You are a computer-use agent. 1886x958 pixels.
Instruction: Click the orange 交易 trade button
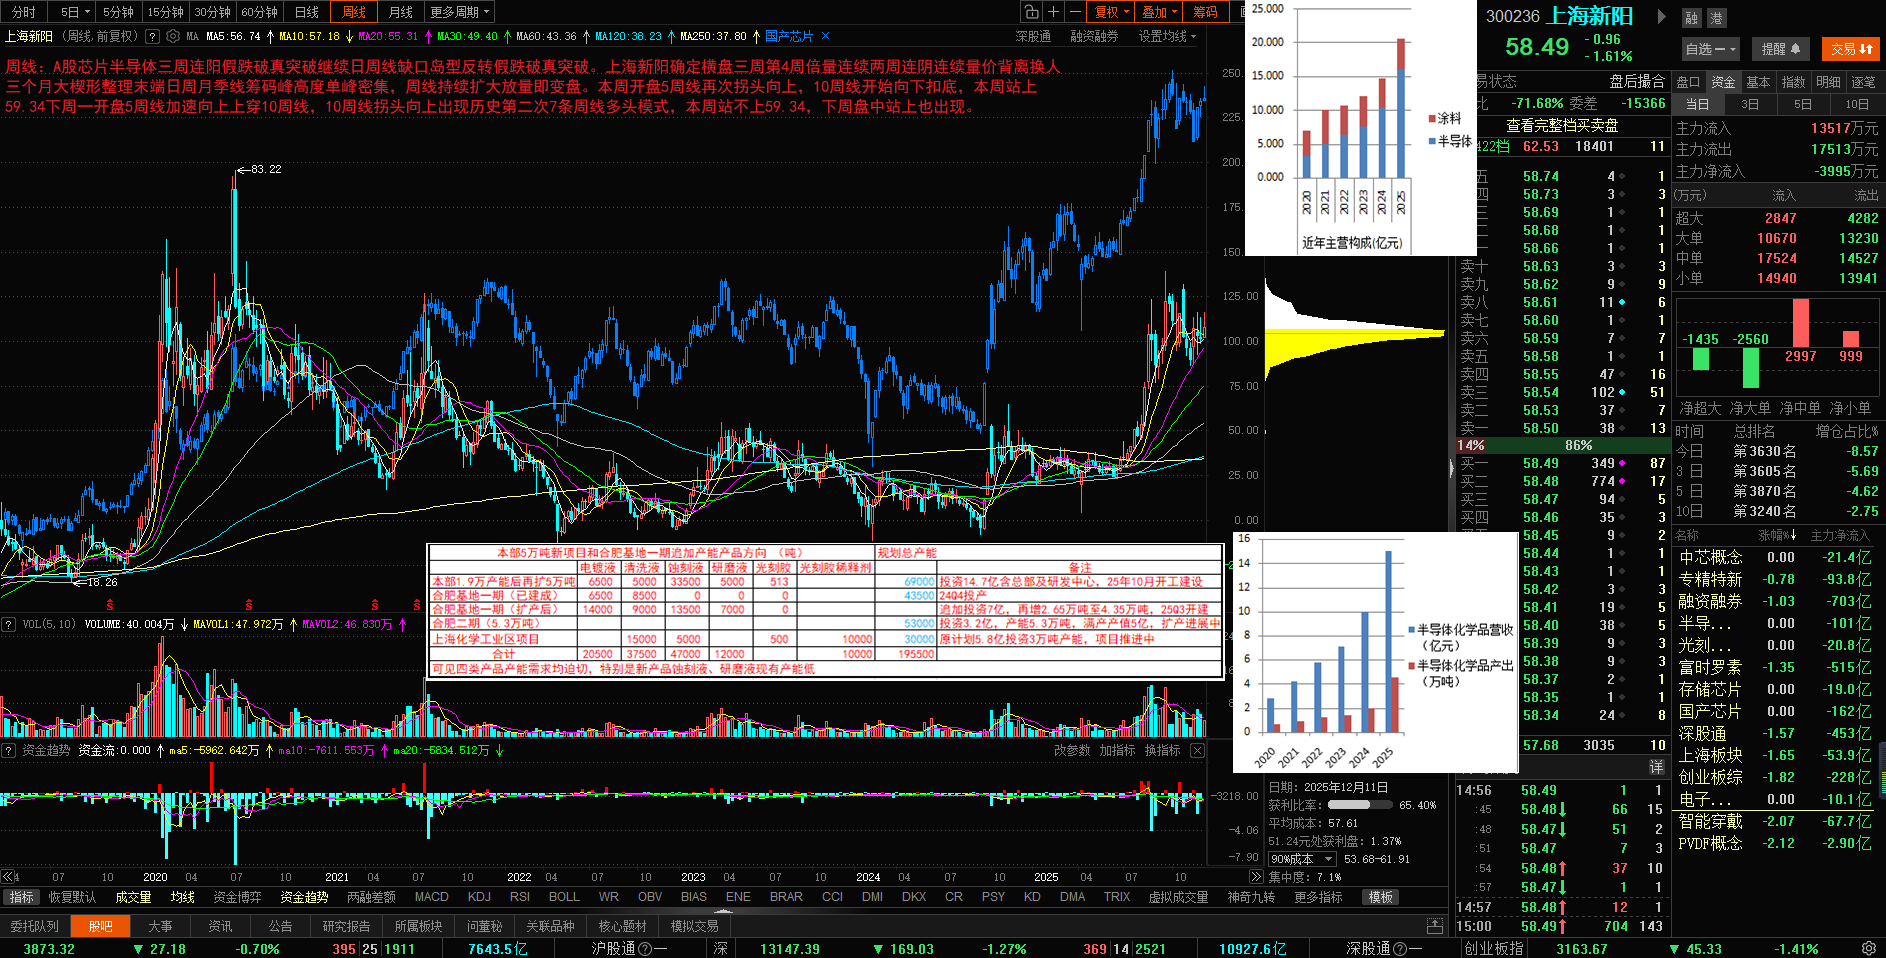[1850, 49]
